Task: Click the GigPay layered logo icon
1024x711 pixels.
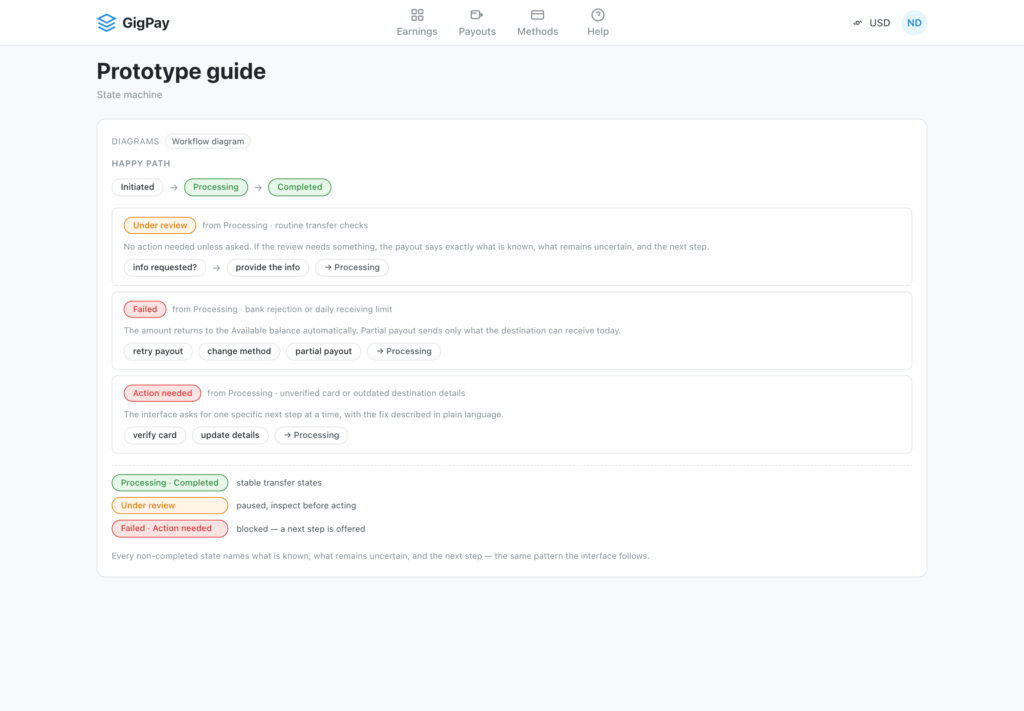Action: pyautogui.click(x=106, y=23)
